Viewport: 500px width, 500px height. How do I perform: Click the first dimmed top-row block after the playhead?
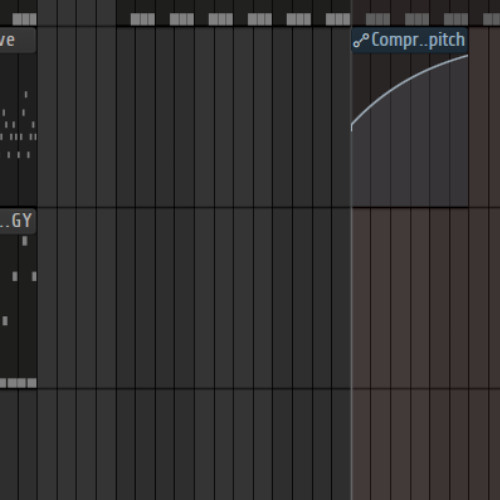(378, 19)
